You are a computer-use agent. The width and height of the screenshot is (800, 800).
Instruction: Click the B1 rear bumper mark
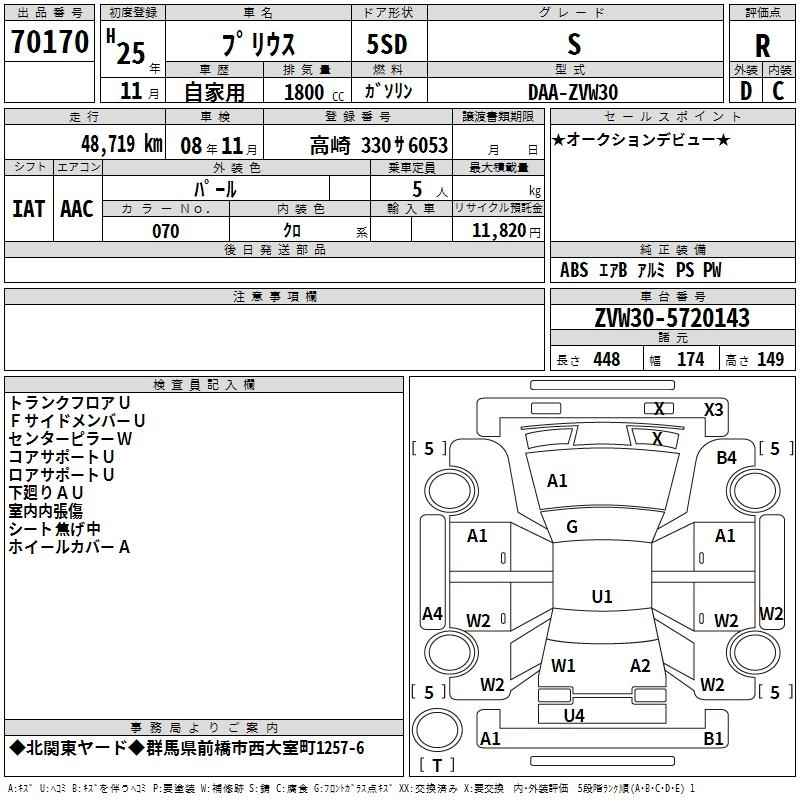(713, 739)
